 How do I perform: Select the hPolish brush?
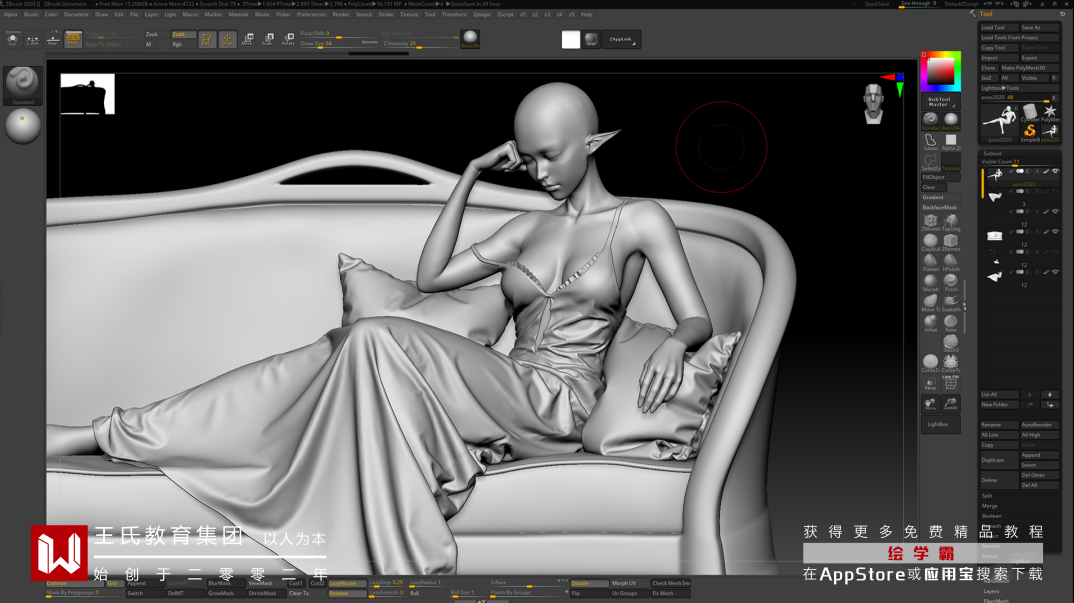pos(951,262)
